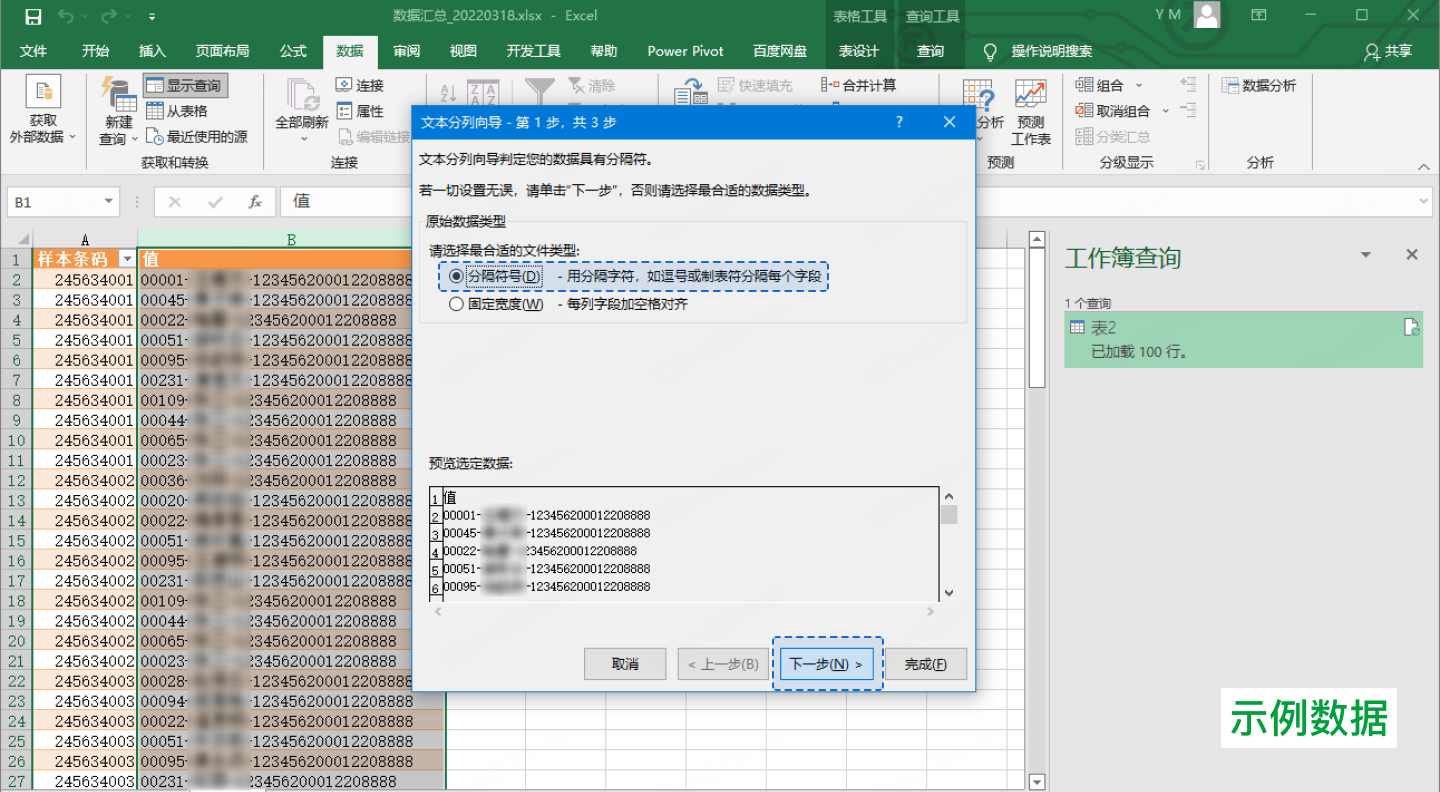
Task: Expand the Name Box dropdown arrow
Action: pos(108,202)
